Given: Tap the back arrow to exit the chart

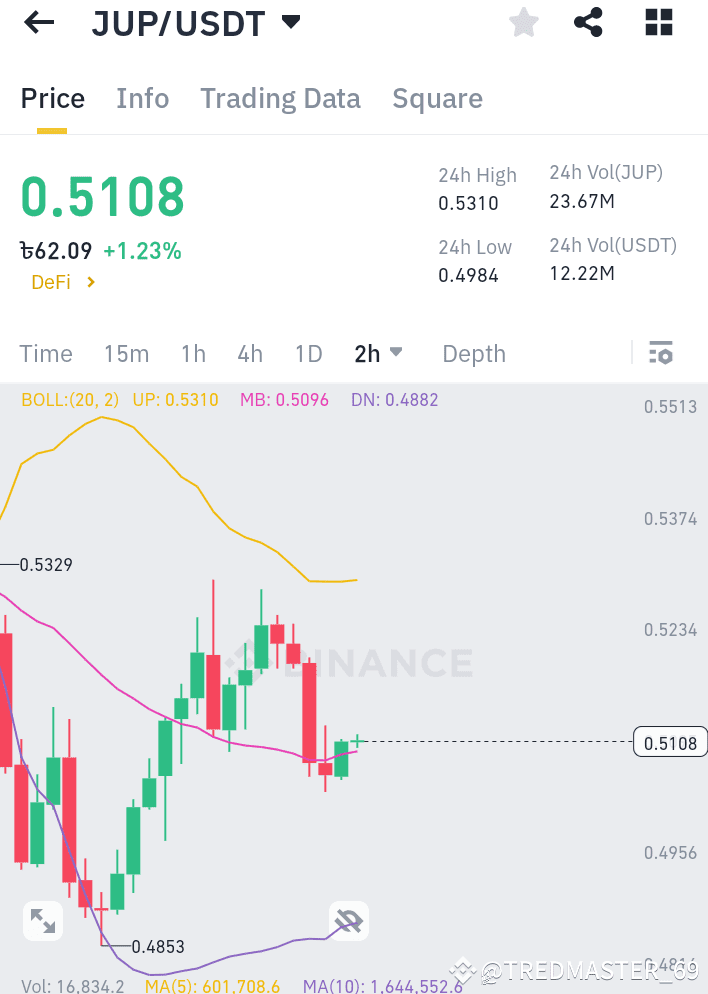Looking at the screenshot, I should (38, 22).
